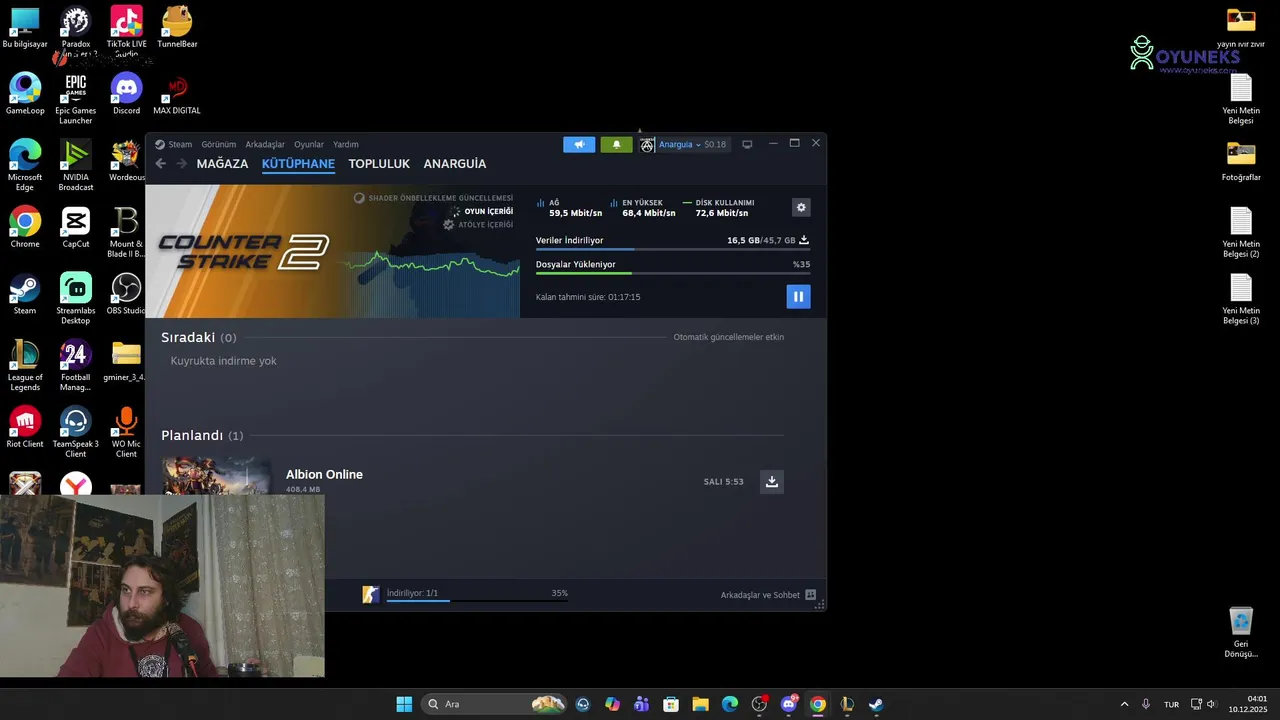Click Albion Online thumbnail image
The image size is (1280, 720).
pyautogui.click(x=217, y=476)
